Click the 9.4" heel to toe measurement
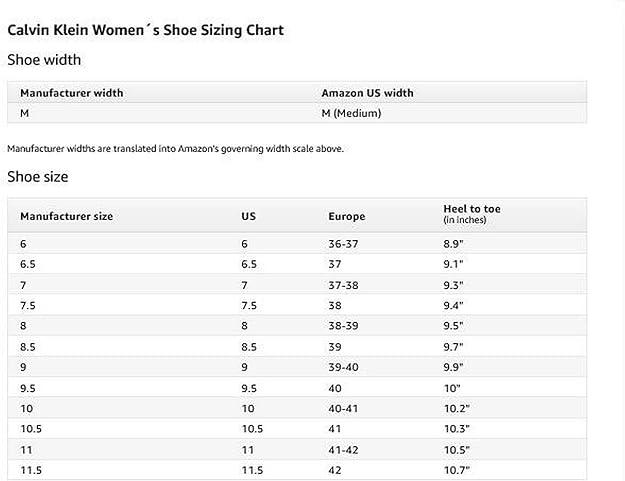The image size is (625, 481). coord(453,306)
